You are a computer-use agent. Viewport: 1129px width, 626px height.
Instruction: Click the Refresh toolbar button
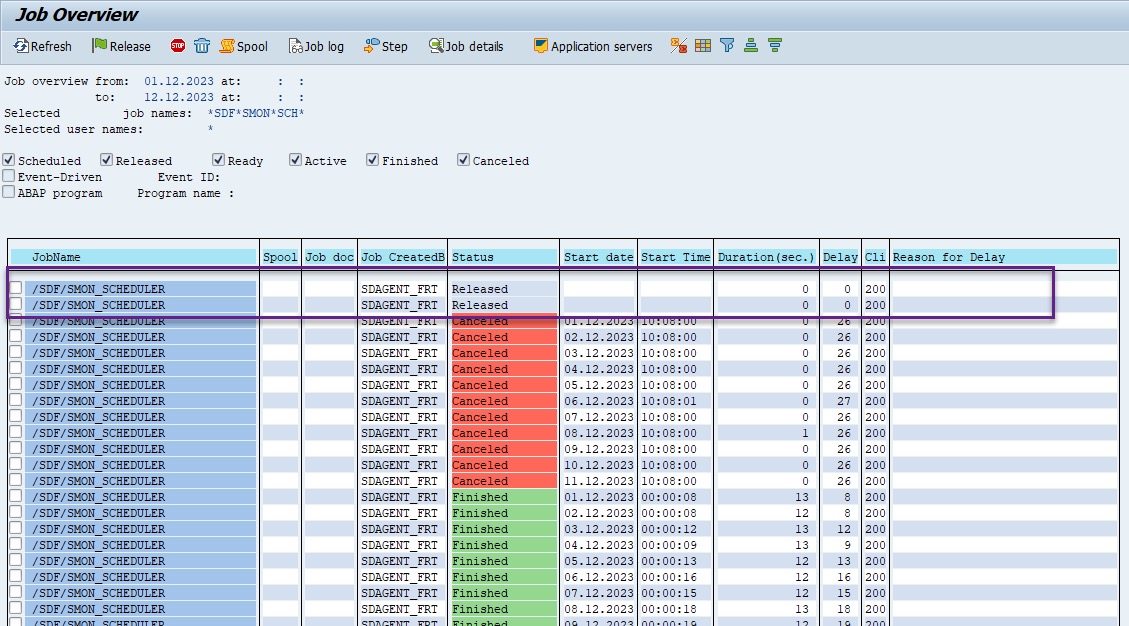pyautogui.click(x=42, y=46)
